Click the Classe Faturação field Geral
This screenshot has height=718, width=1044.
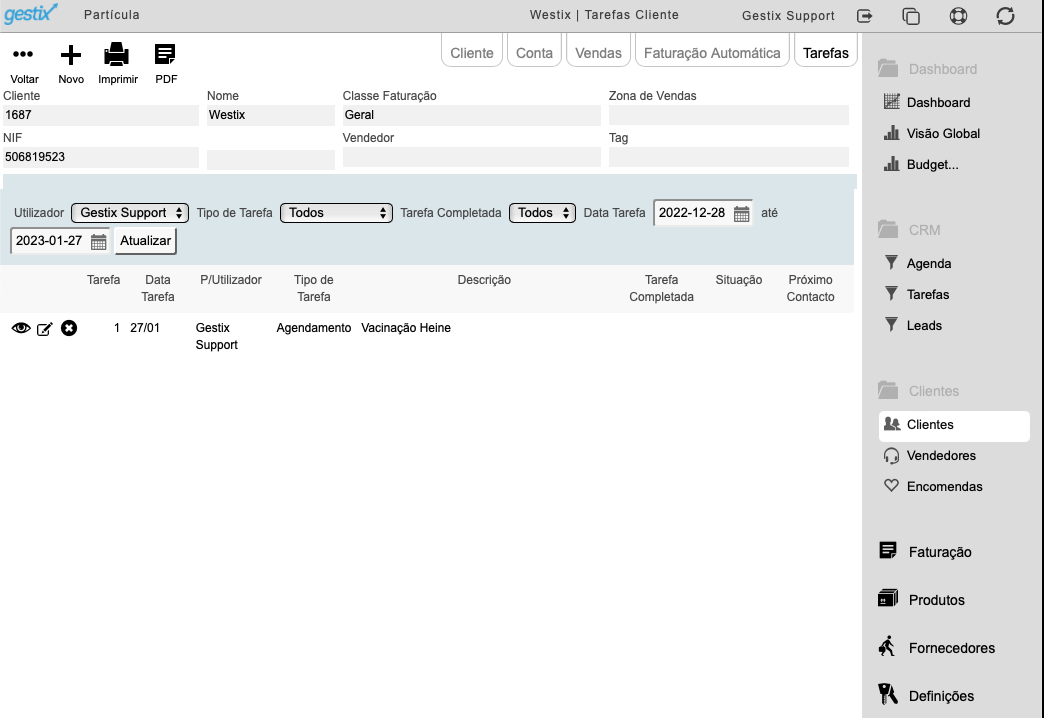[471, 115]
